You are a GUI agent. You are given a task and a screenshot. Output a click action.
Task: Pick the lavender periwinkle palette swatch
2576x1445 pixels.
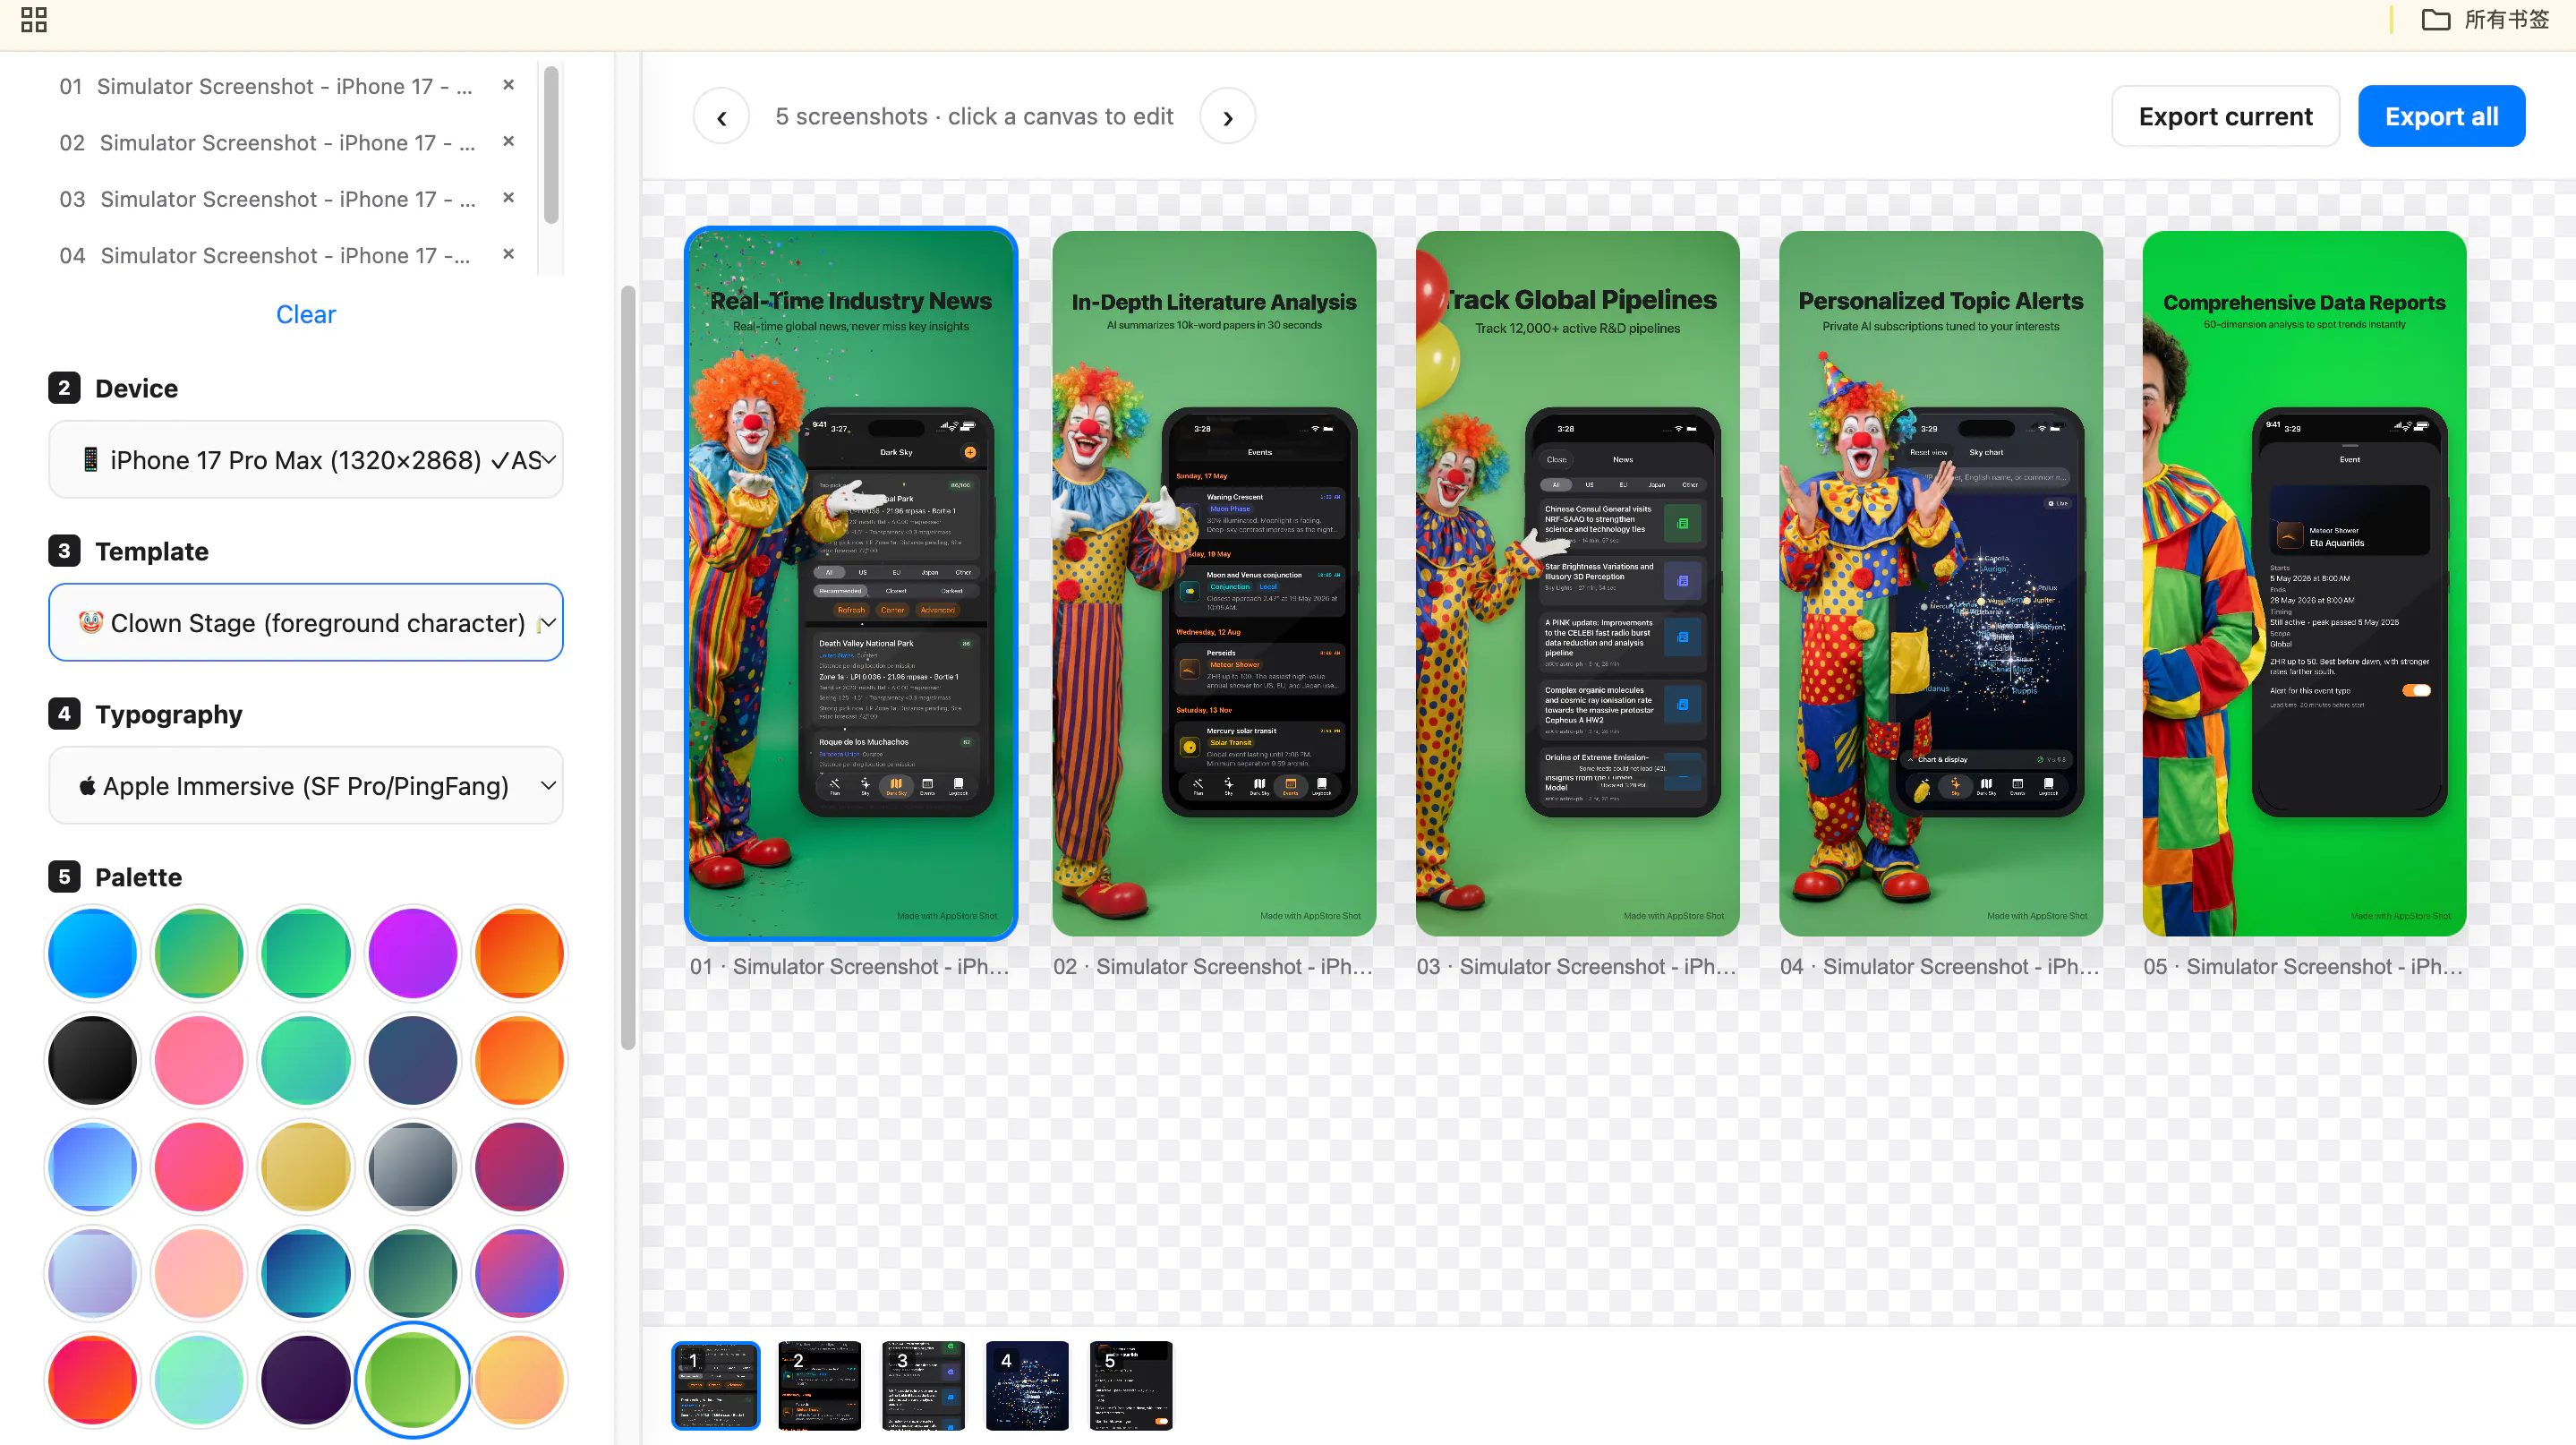tap(92, 1273)
